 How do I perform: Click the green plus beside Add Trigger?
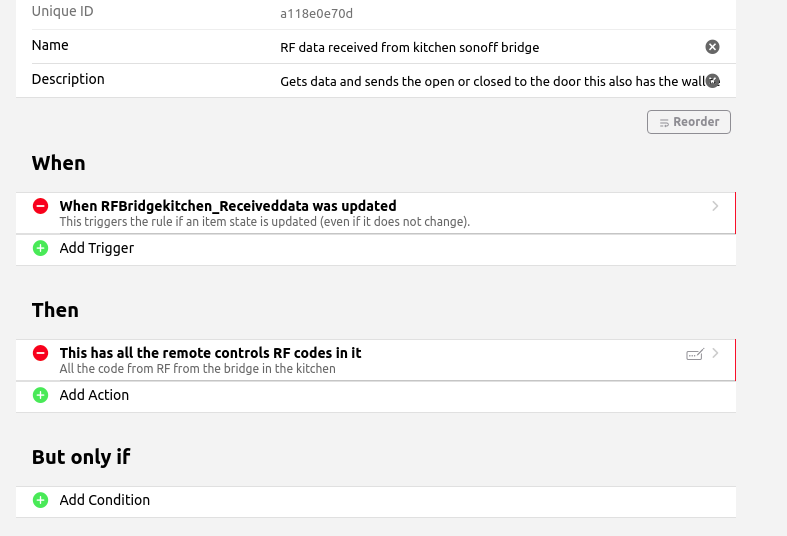click(x=40, y=248)
